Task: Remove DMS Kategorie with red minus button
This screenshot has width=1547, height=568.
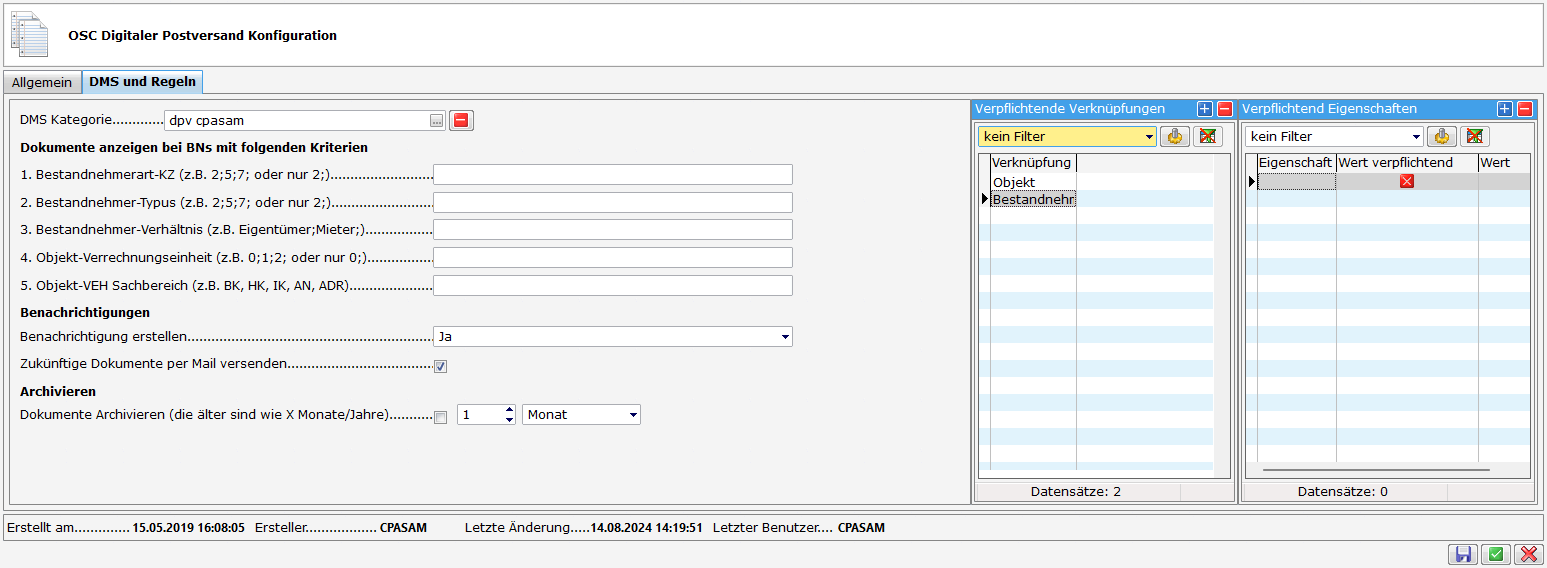Action: (461, 121)
